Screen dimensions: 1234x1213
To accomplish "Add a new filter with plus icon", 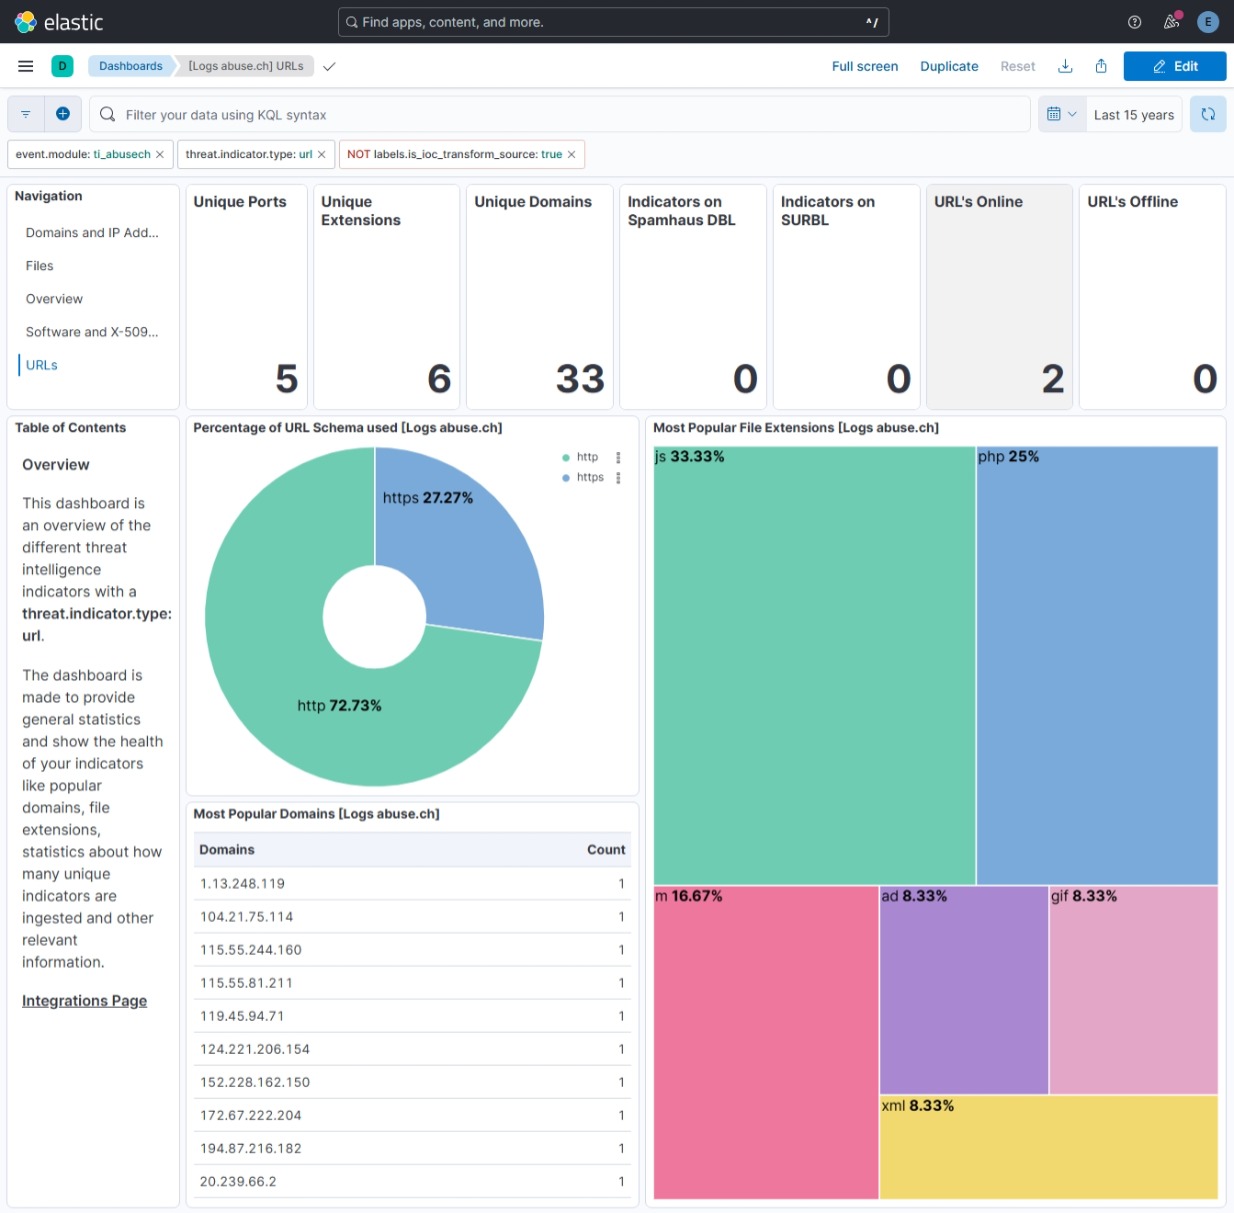I will [62, 114].
